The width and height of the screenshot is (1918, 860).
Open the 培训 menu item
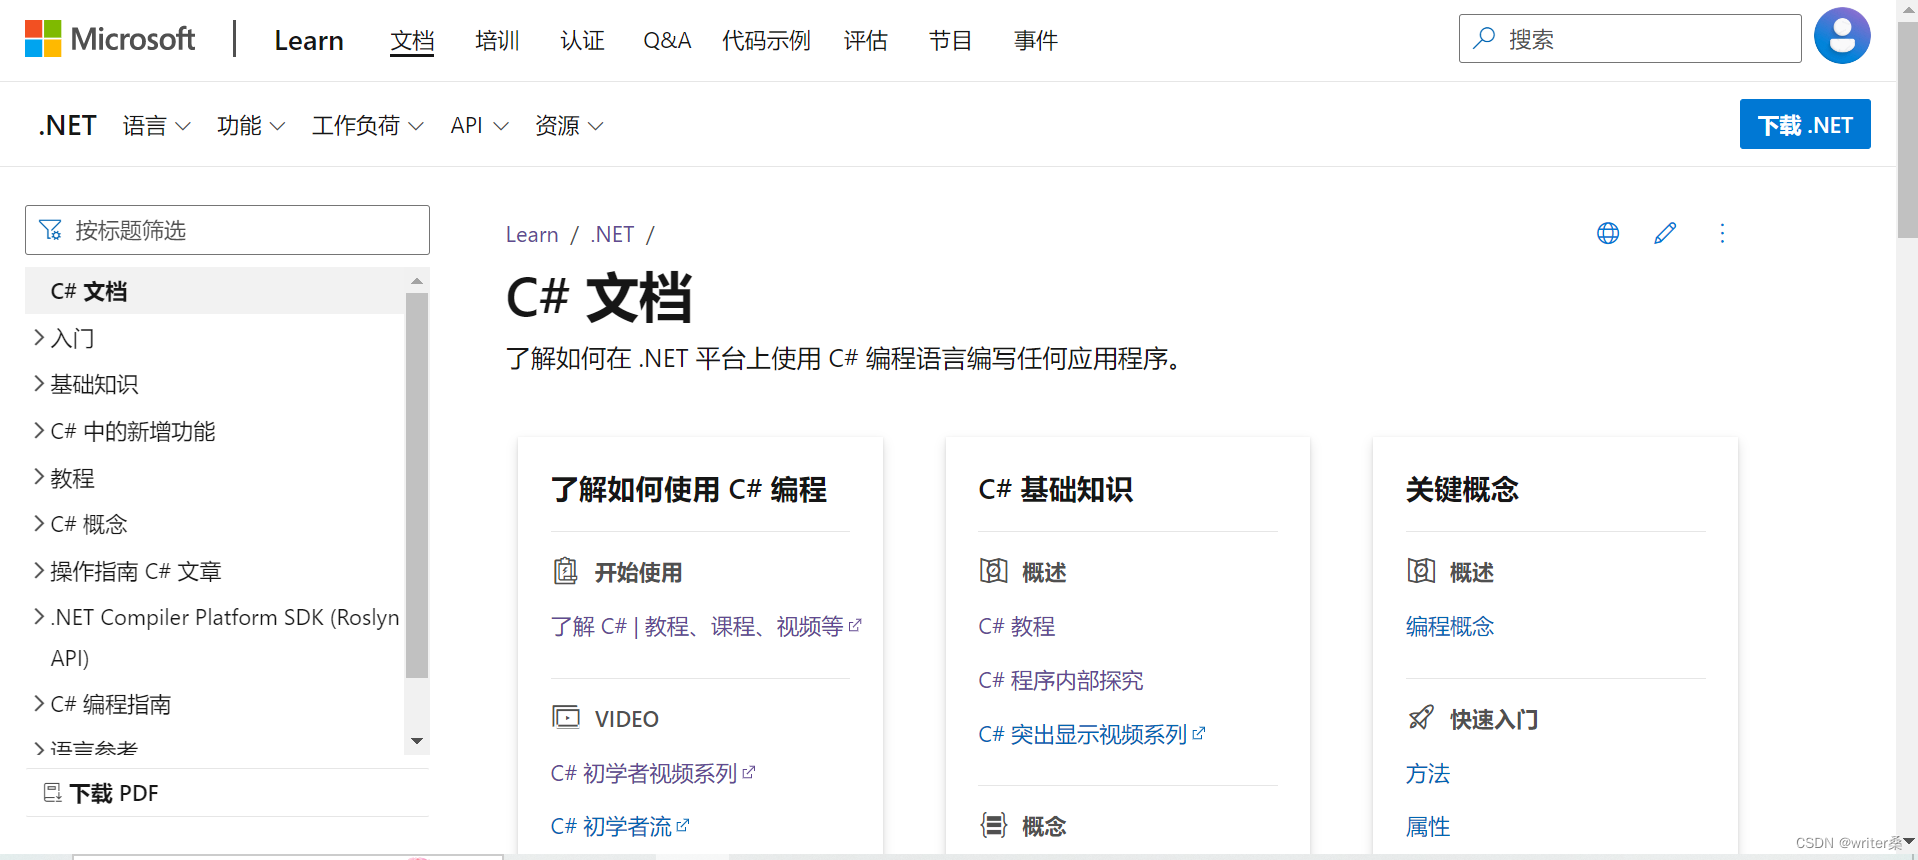click(x=497, y=41)
